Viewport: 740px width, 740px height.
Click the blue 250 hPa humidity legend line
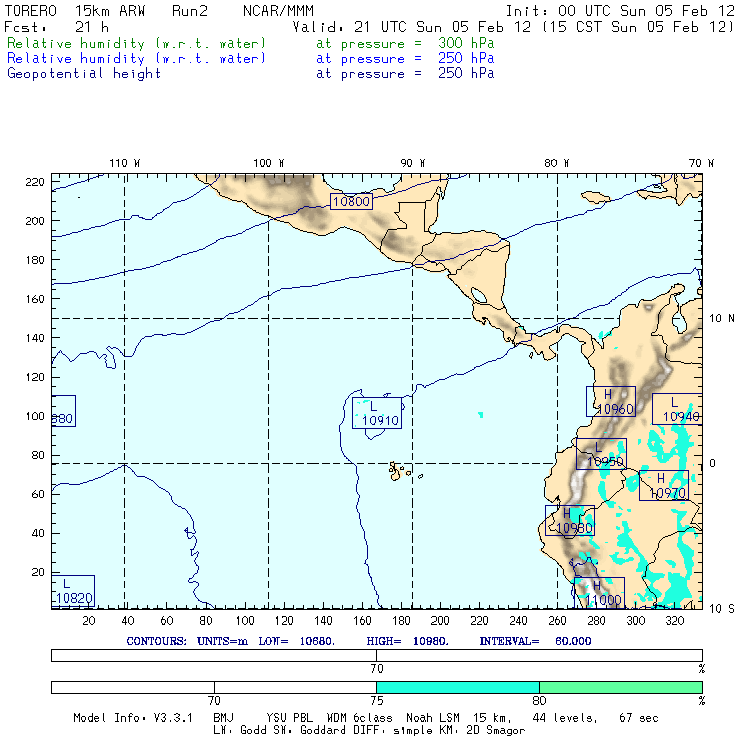(x=251, y=59)
